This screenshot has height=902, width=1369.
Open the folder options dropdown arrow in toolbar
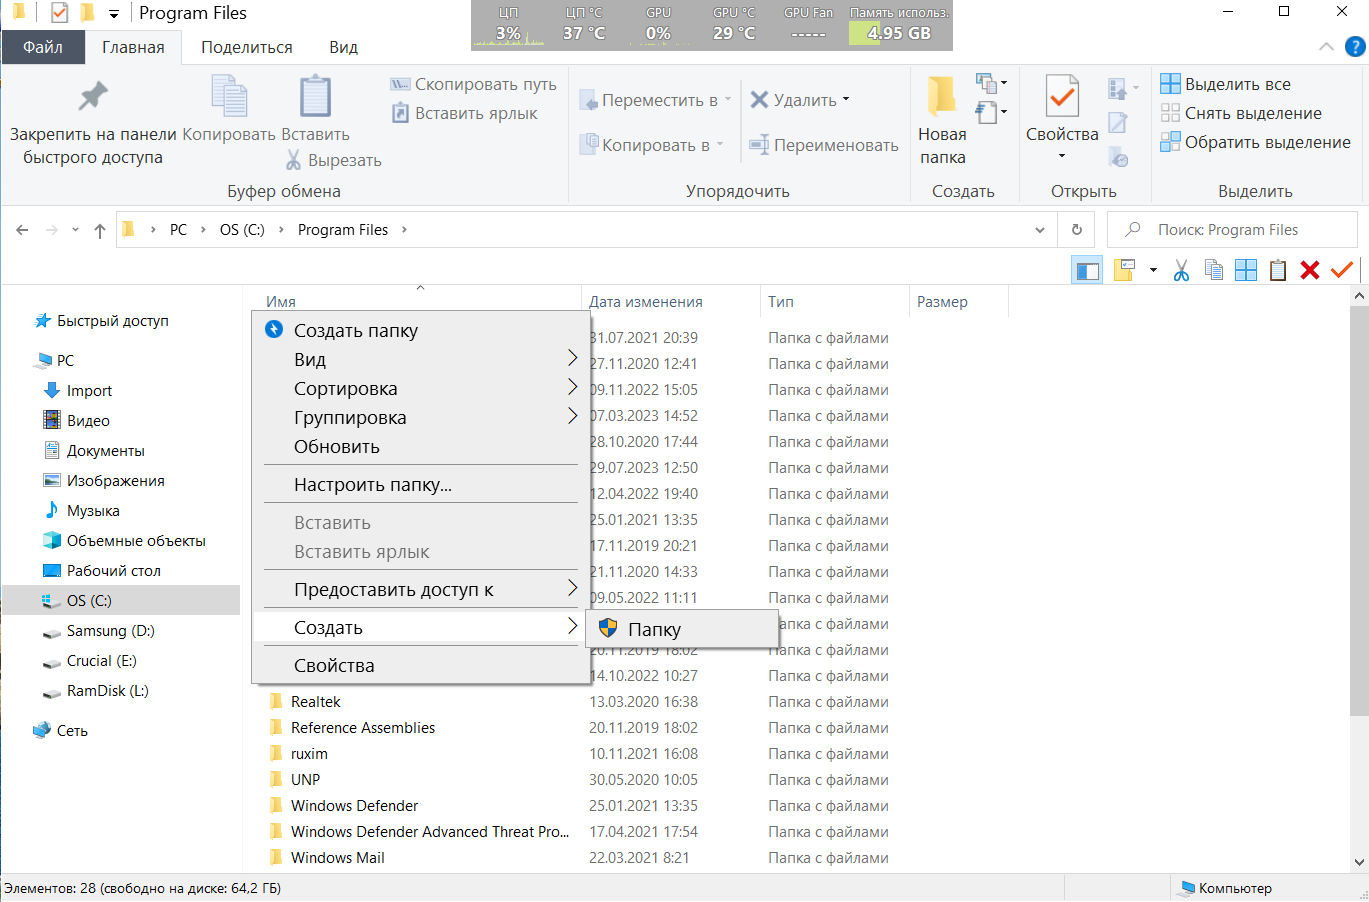point(1153,270)
